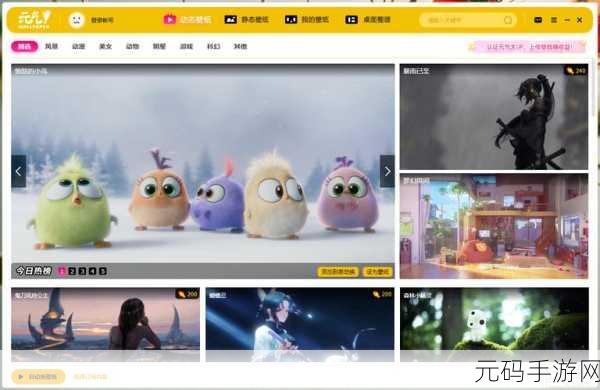The image size is (600, 390).
Task: Click the search magnifier icon
Action: pos(508,20)
